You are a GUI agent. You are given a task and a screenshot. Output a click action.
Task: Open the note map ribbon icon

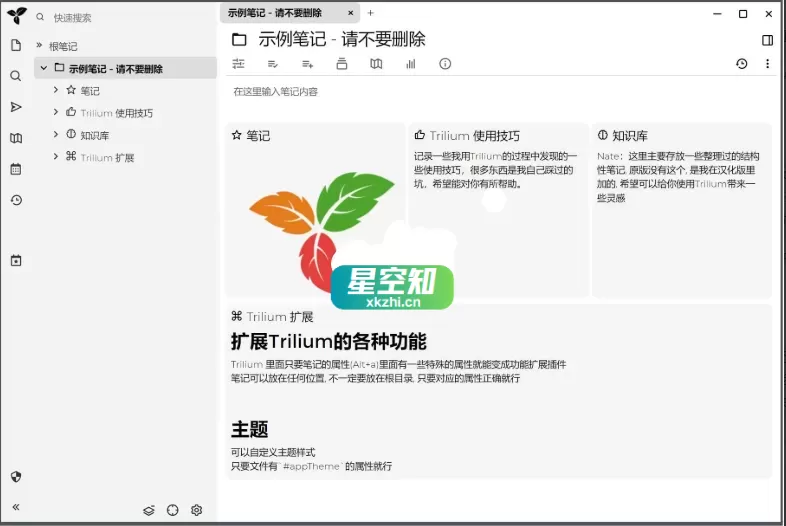coord(376,64)
